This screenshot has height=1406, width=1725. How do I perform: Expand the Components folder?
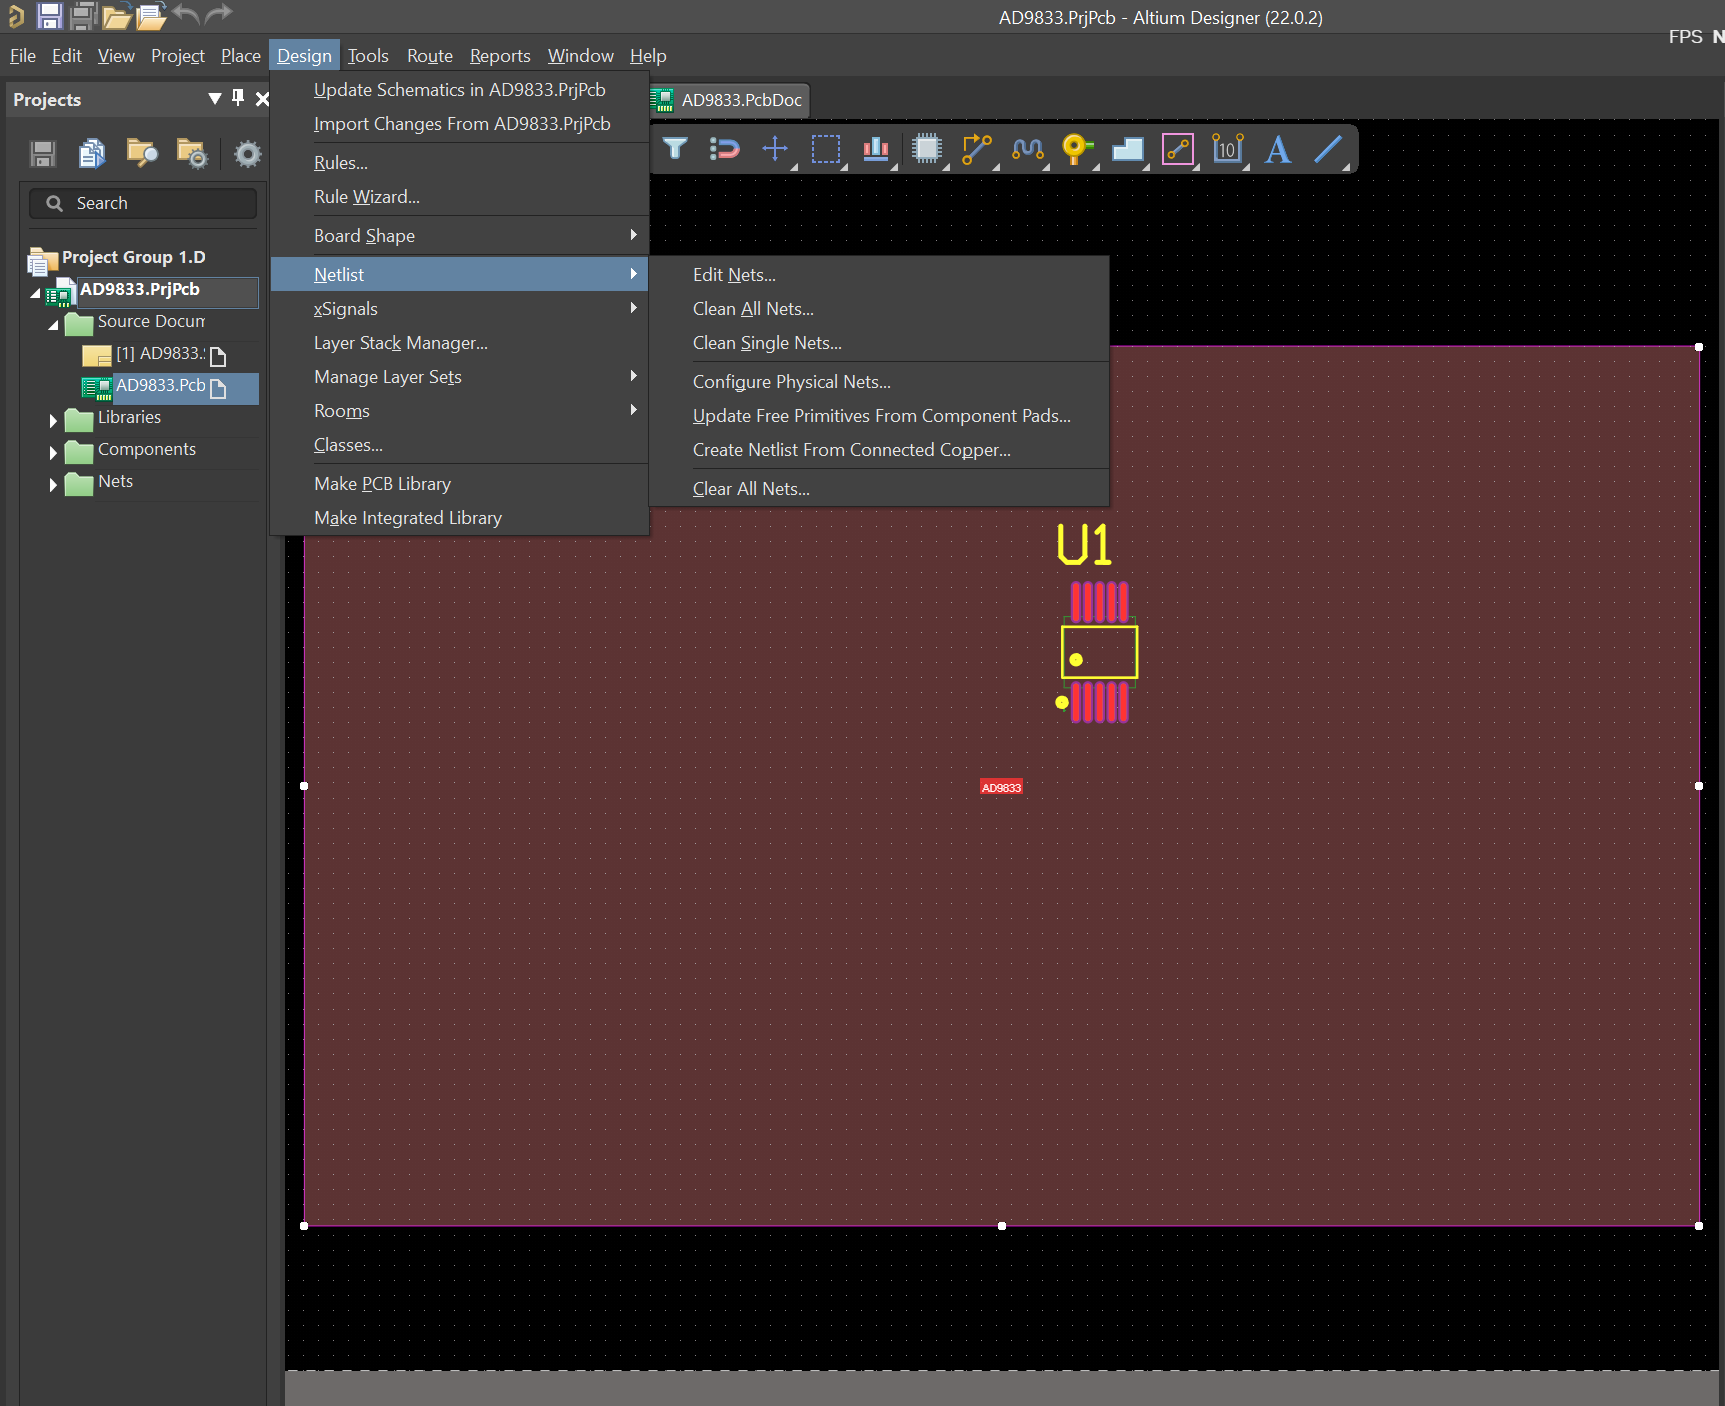pyautogui.click(x=54, y=453)
